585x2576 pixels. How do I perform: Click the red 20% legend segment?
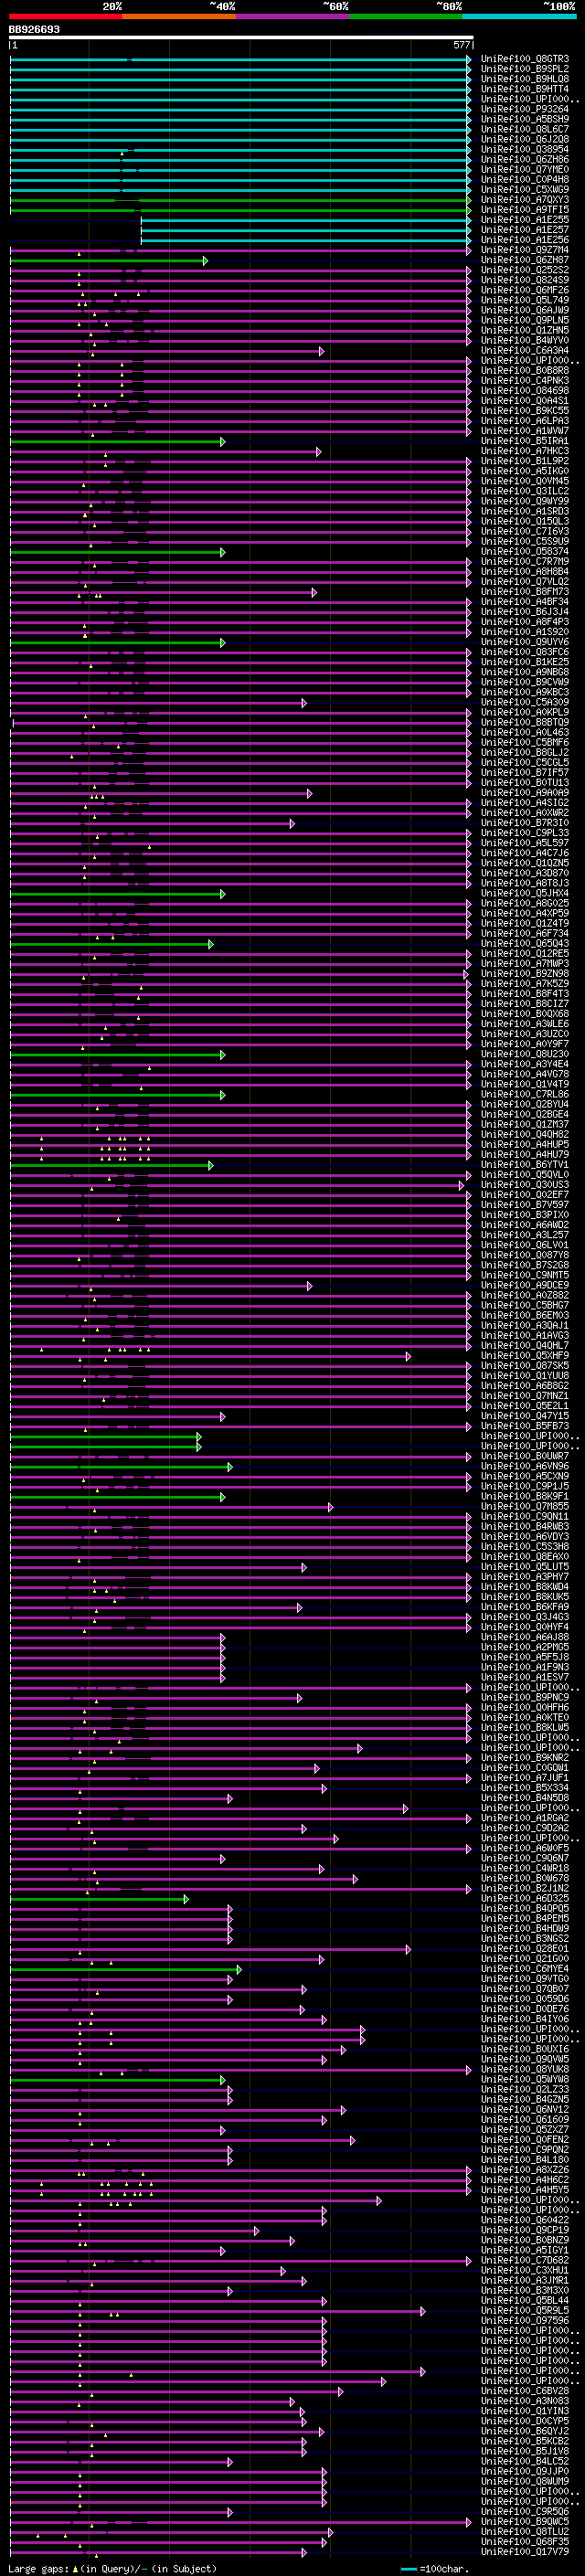[x=66, y=16]
